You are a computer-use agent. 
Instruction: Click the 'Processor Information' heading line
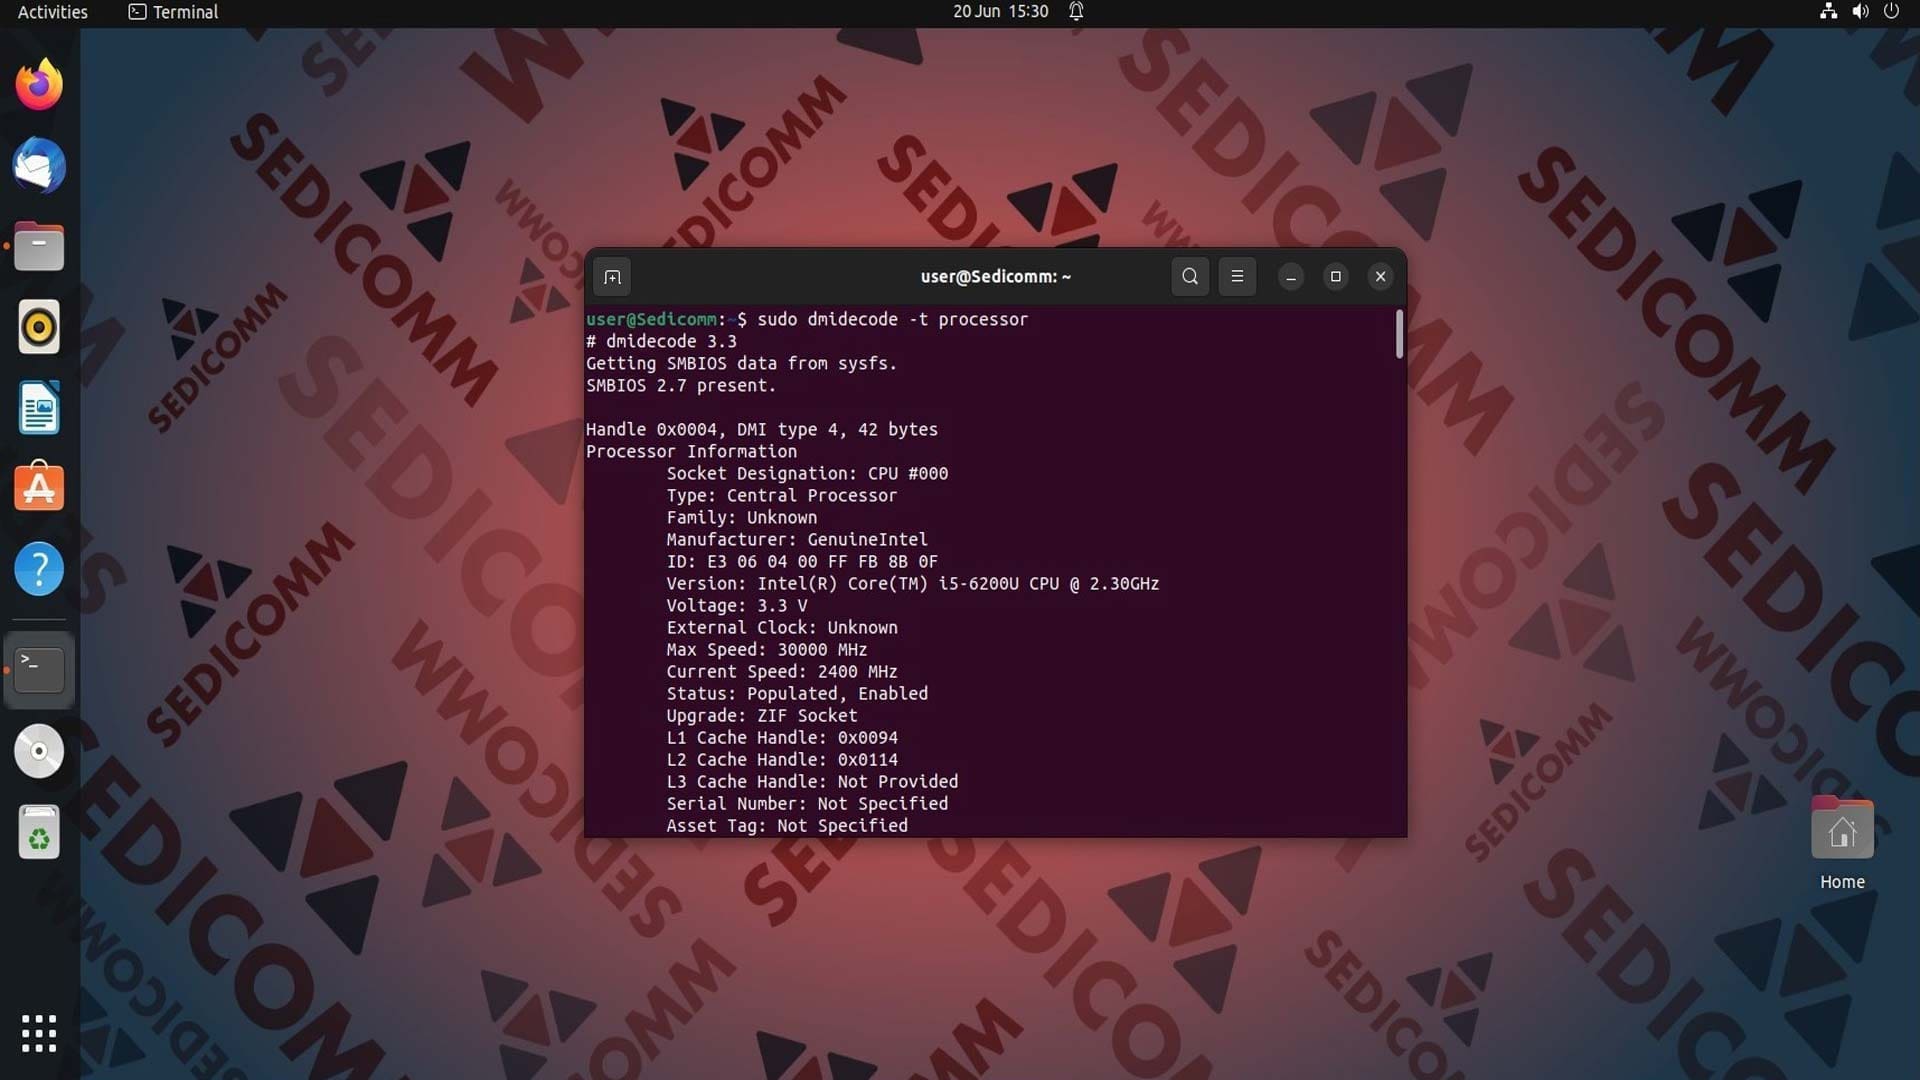(691, 452)
